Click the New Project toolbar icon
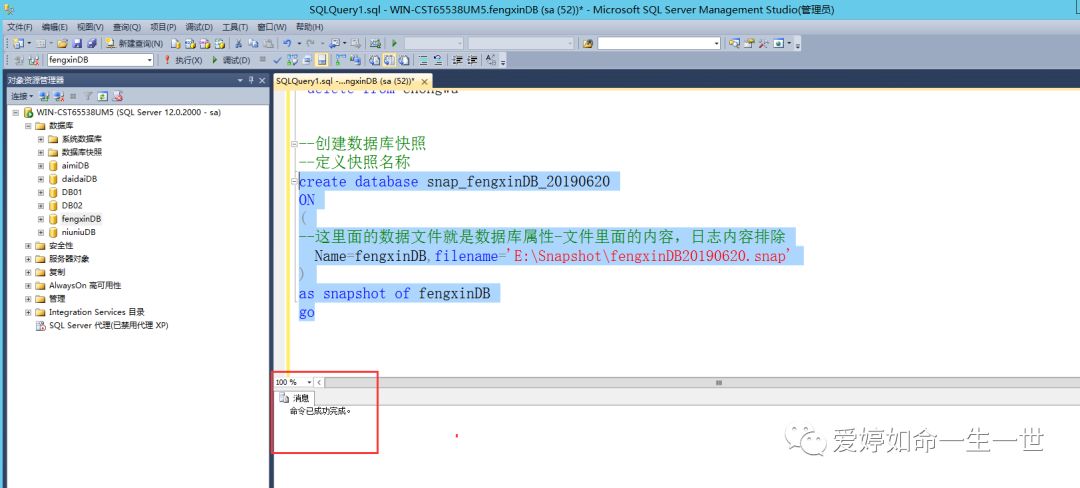1080x488 pixels. 18,43
